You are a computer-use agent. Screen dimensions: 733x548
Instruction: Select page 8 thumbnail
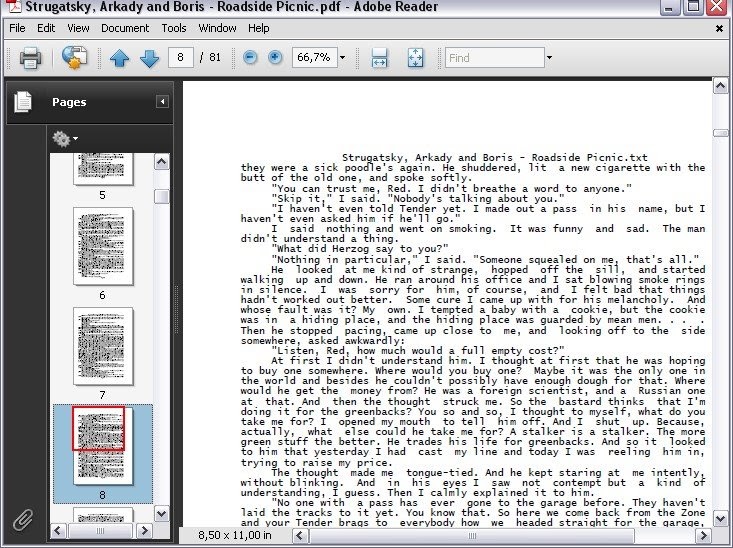pos(103,446)
